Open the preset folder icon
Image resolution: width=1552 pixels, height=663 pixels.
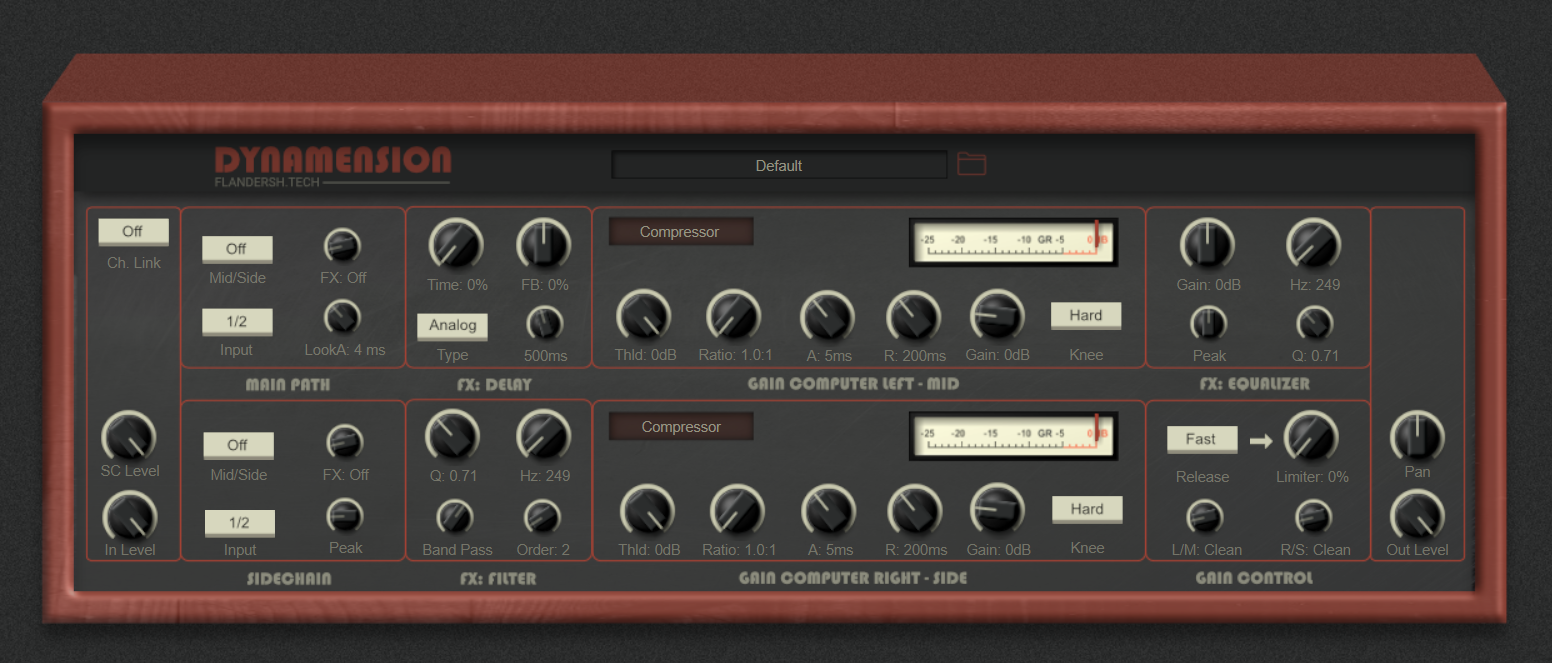[x=971, y=164]
